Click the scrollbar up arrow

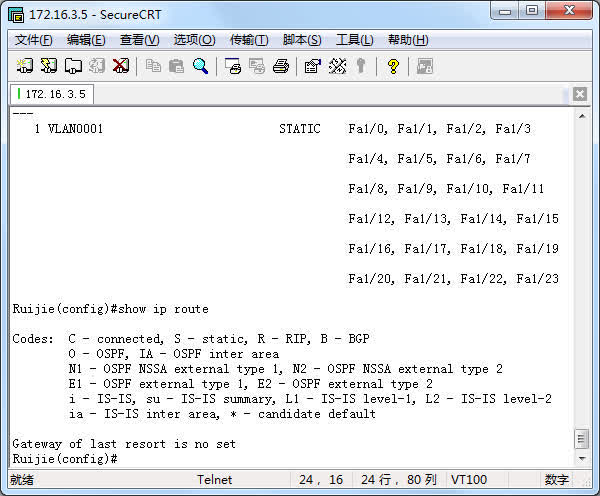[x=581, y=115]
